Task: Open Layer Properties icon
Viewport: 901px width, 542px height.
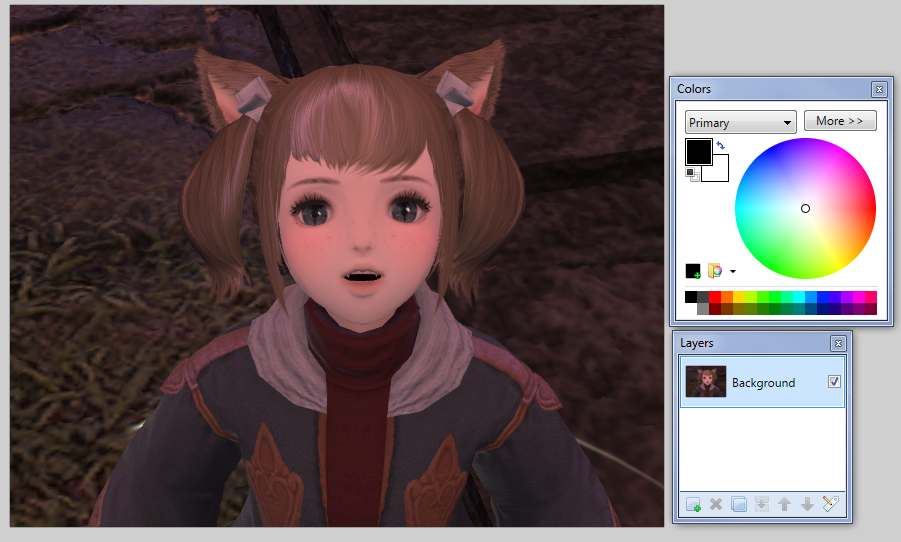Action: point(830,504)
